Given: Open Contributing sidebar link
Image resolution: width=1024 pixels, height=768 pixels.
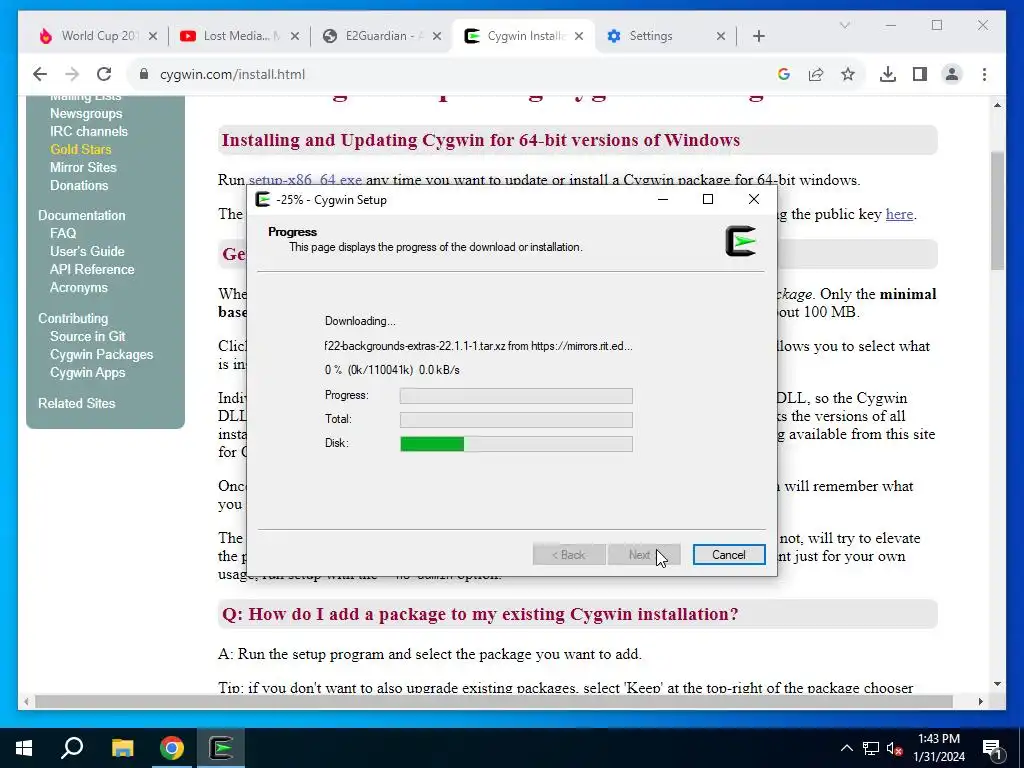Looking at the screenshot, I should pos(73,319).
